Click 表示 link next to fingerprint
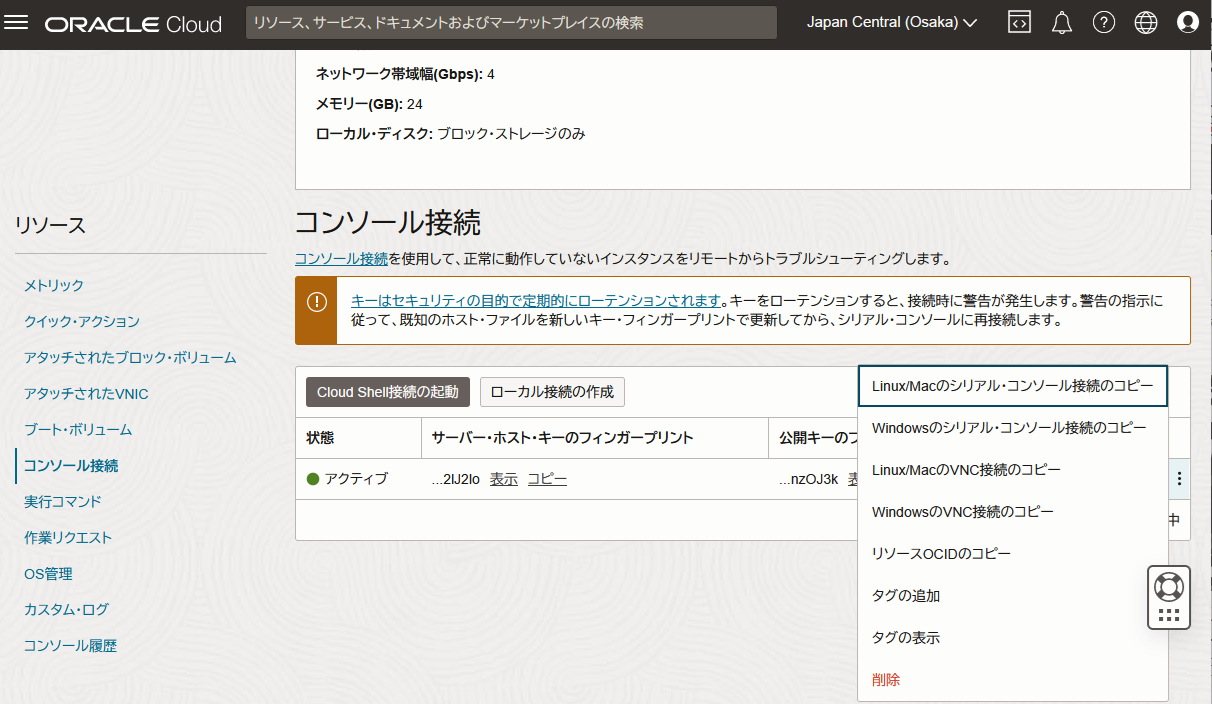Image resolution: width=1212 pixels, height=704 pixels. pos(503,479)
